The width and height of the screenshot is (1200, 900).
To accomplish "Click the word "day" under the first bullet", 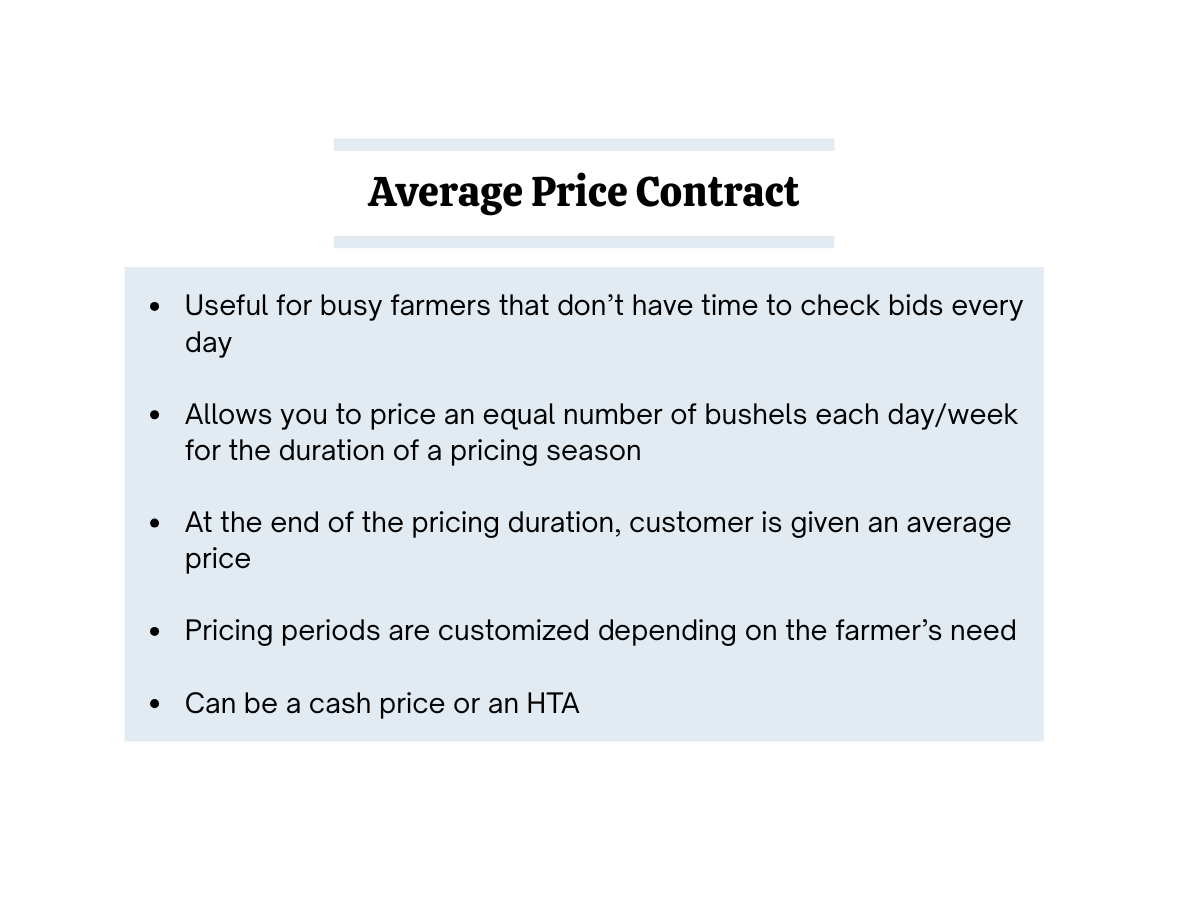I will click(208, 343).
